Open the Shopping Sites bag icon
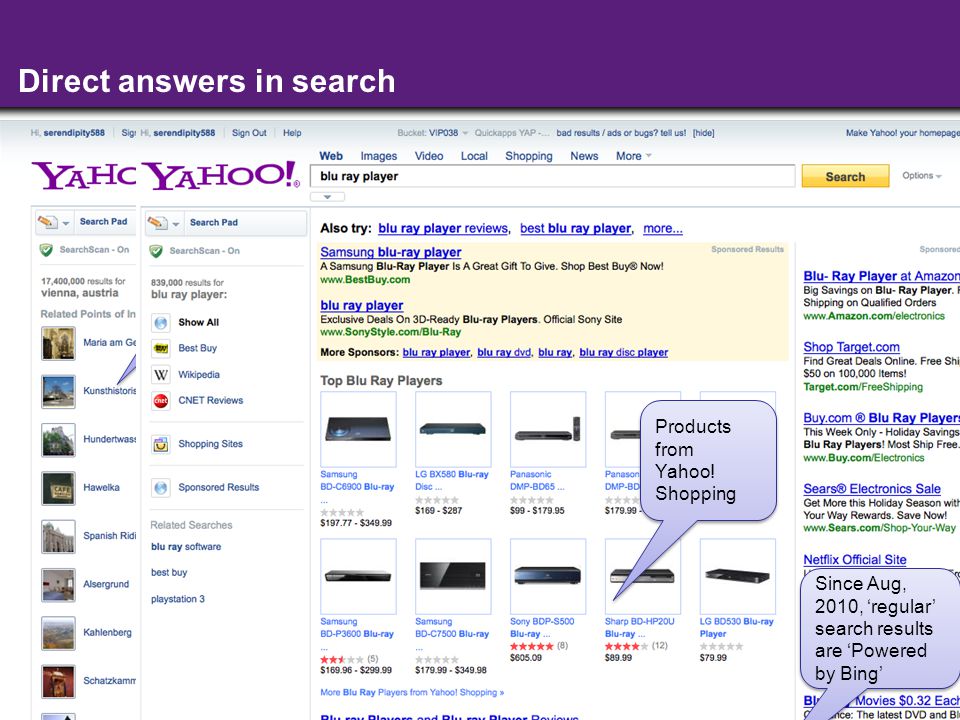 [x=160, y=444]
